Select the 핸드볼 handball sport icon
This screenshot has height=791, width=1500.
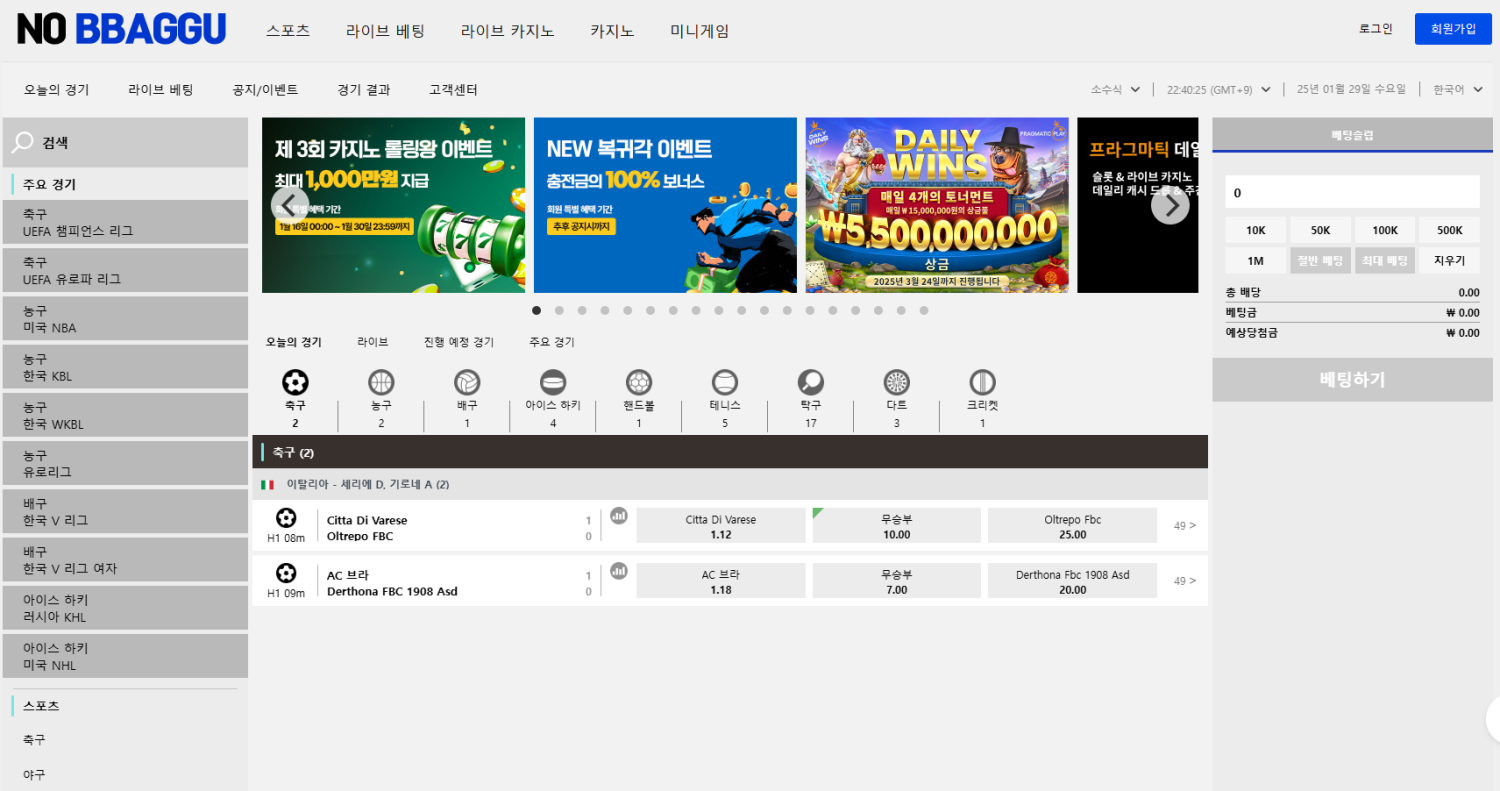click(638, 385)
